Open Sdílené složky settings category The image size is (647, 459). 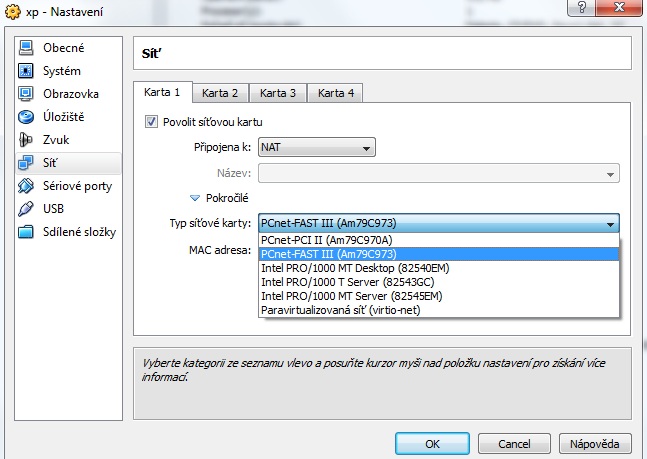pos(68,232)
